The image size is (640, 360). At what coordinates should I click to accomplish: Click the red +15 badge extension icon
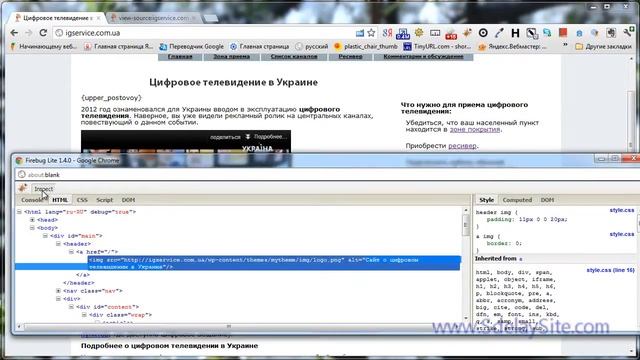click(451, 34)
